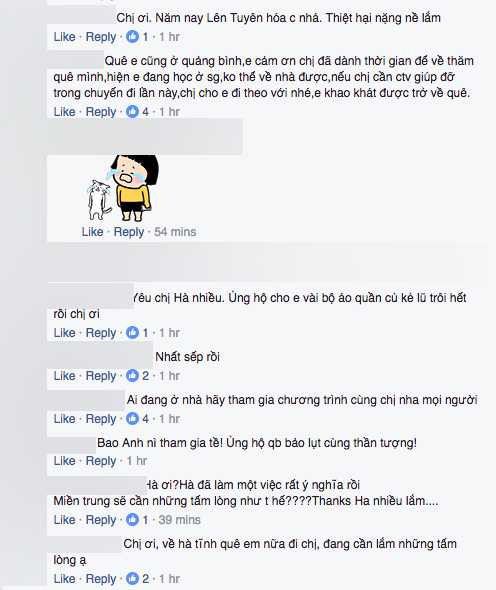This screenshot has height=590, width=496.
Task: Click the thumb icon under the Miền trung comment
Action: [x=132, y=519]
